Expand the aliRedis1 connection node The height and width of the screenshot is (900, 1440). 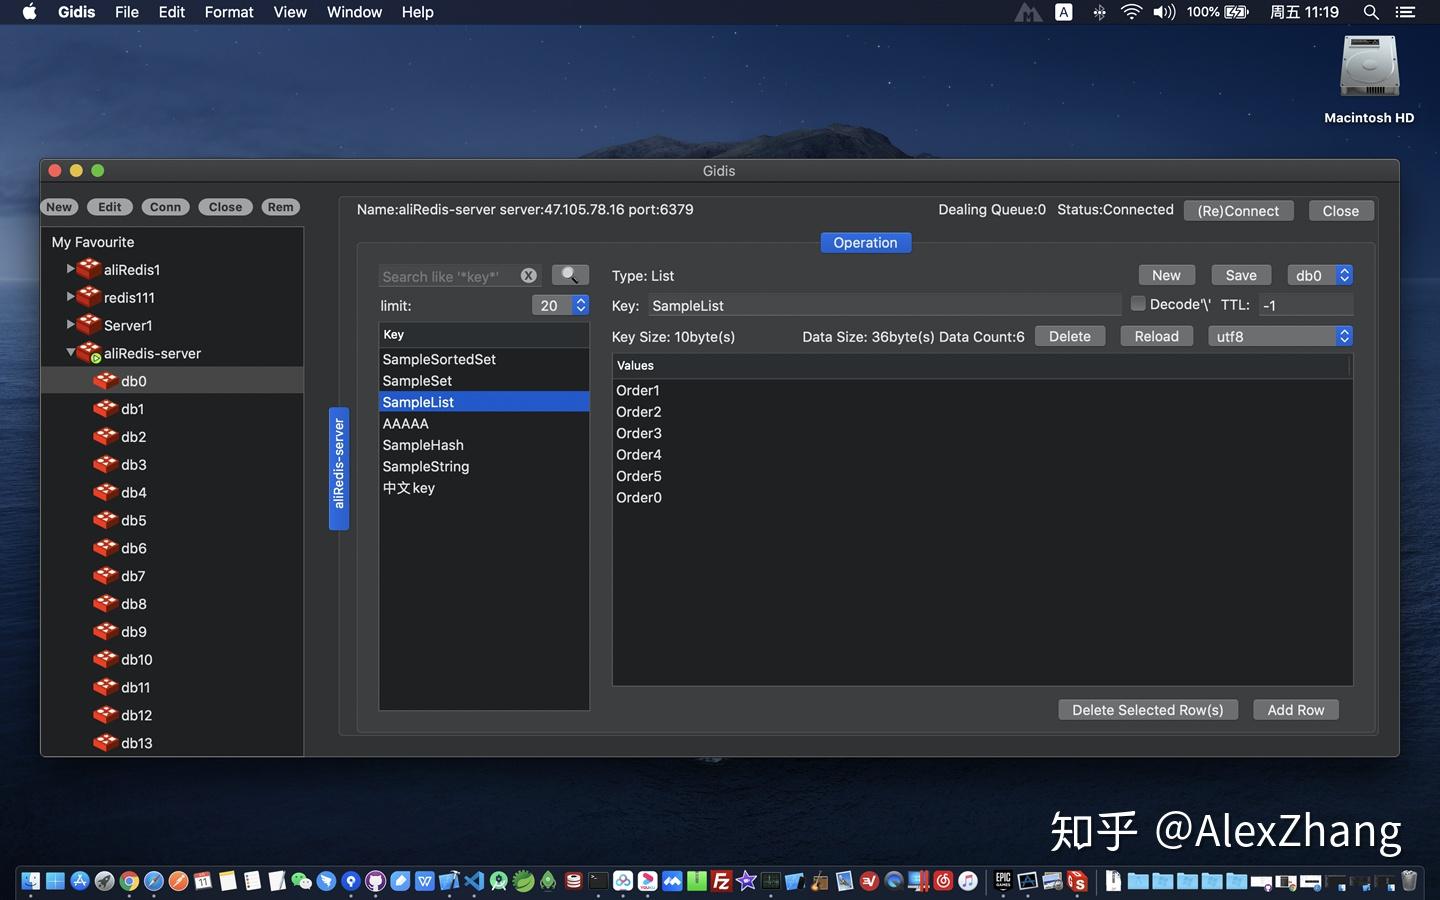pyautogui.click(x=70, y=269)
